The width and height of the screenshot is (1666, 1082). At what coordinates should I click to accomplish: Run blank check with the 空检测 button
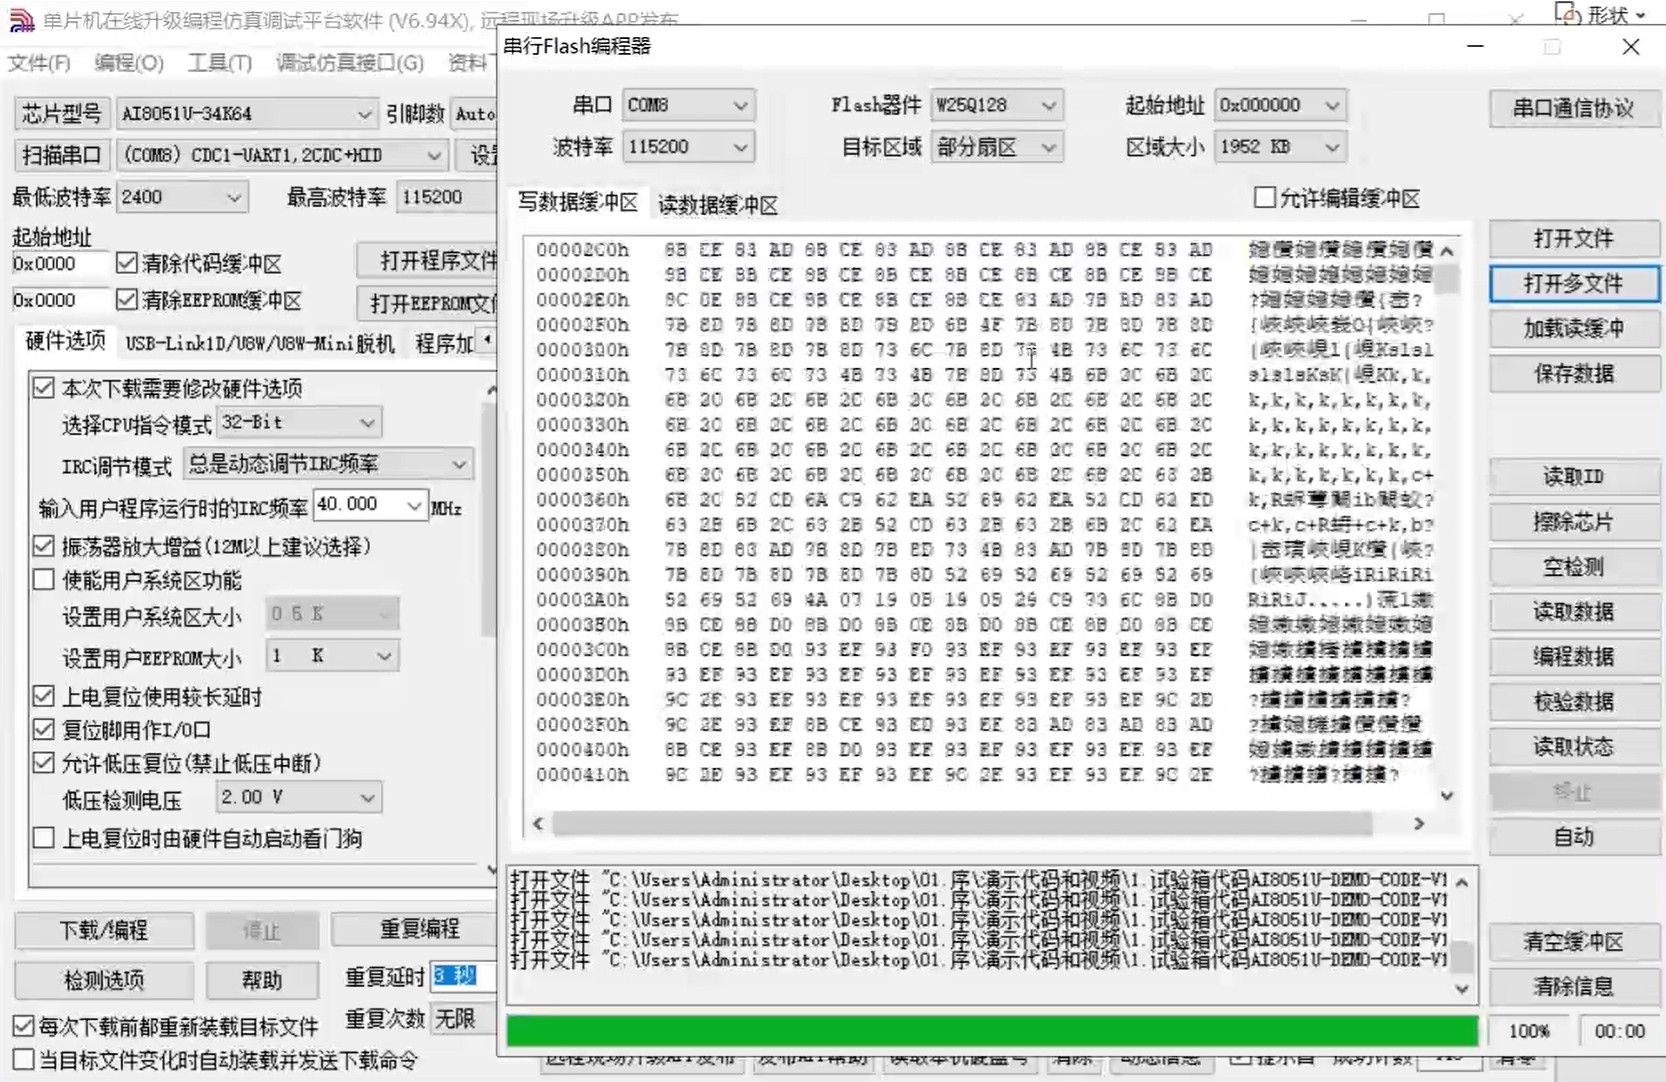click(x=1573, y=566)
